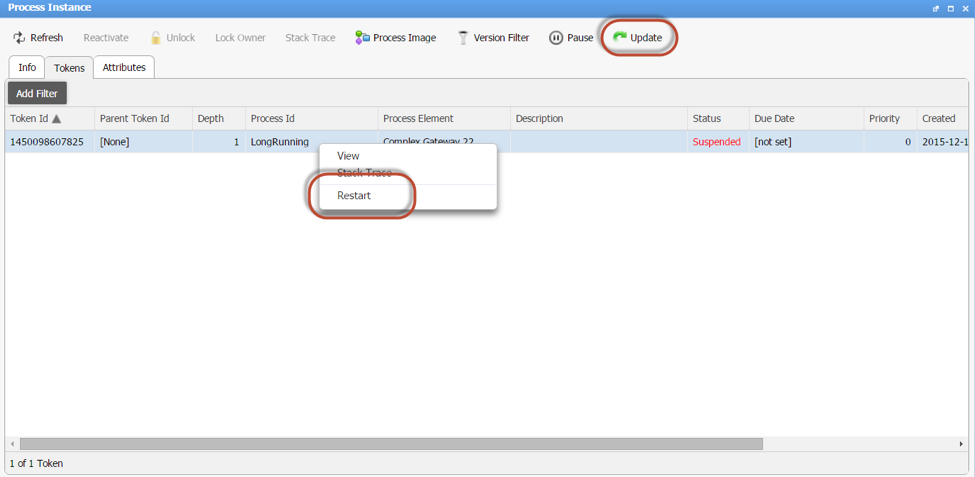
Task: Click the Add Filter button
Action: (37, 93)
